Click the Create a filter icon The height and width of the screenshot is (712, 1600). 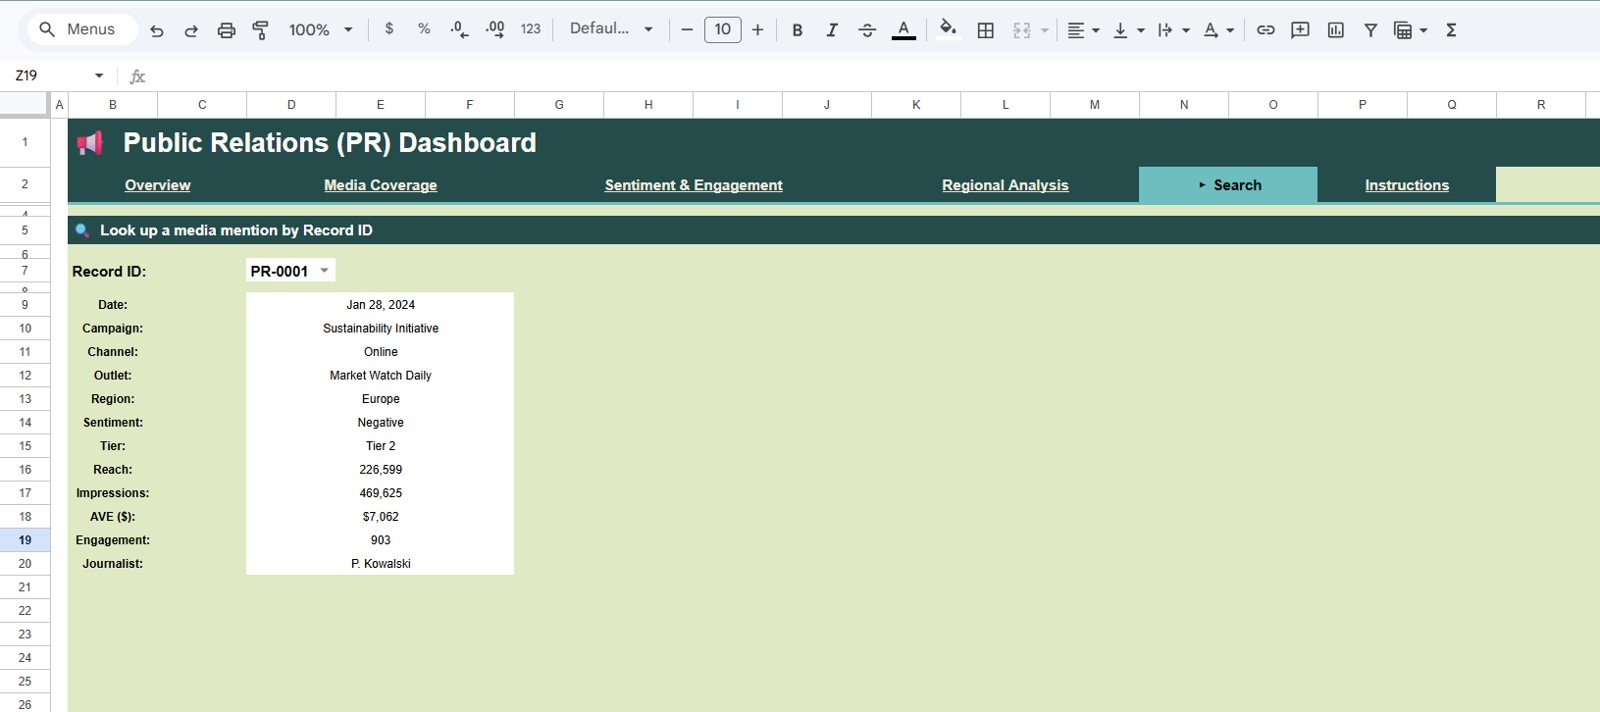(1371, 30)
